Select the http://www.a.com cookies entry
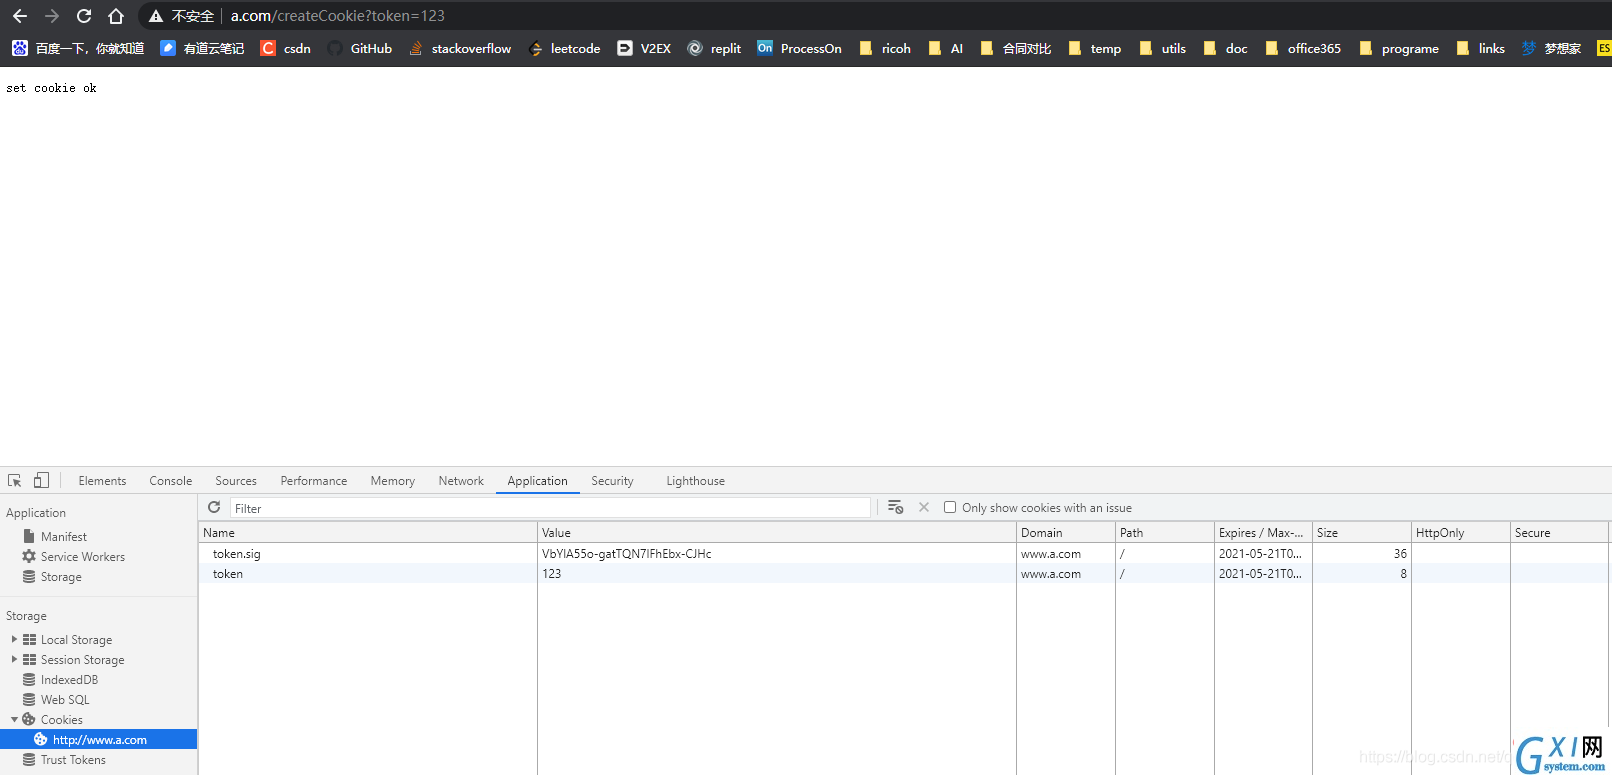Viewport: 1612px width, 775px height. [99, 740]
